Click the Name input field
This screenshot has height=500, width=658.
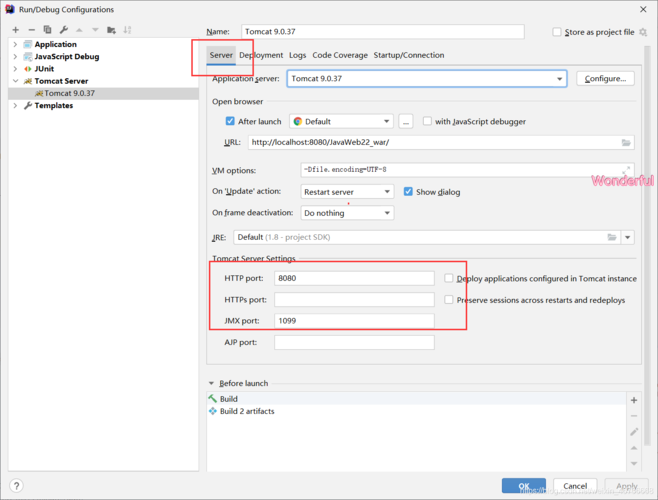click(383, 31)
